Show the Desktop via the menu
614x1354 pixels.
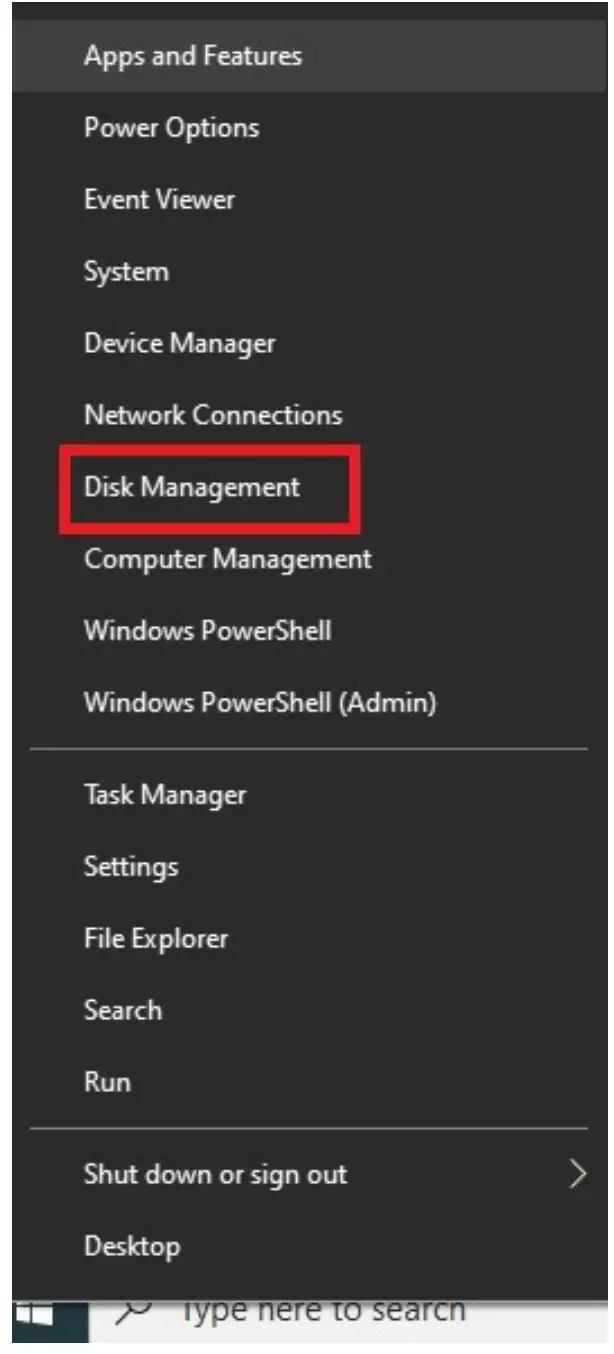131,1246
